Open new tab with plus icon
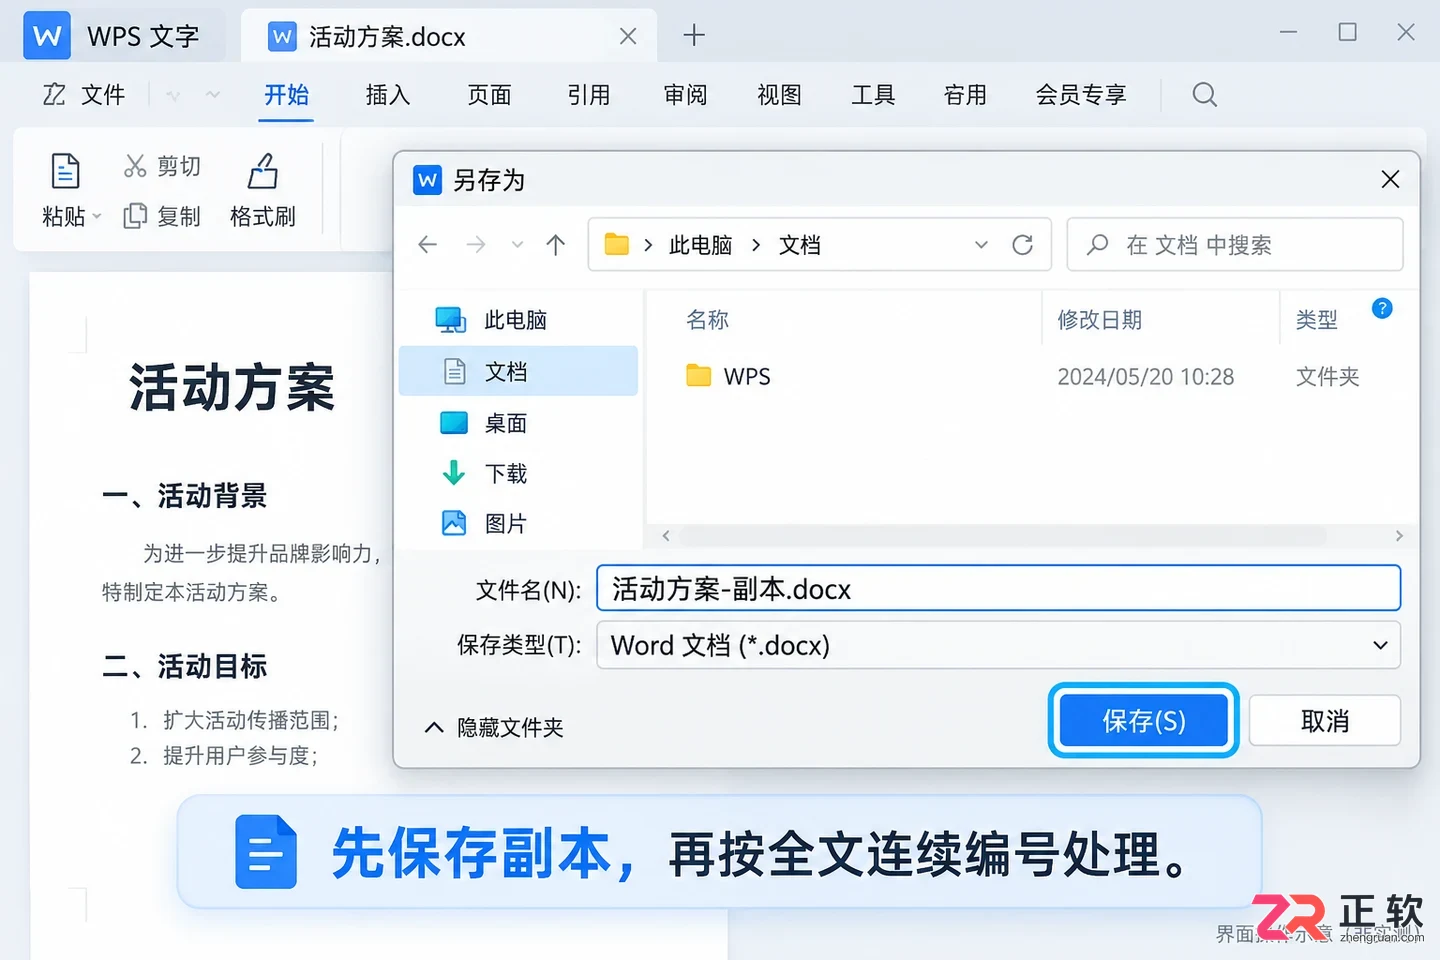 pos(694,36)
